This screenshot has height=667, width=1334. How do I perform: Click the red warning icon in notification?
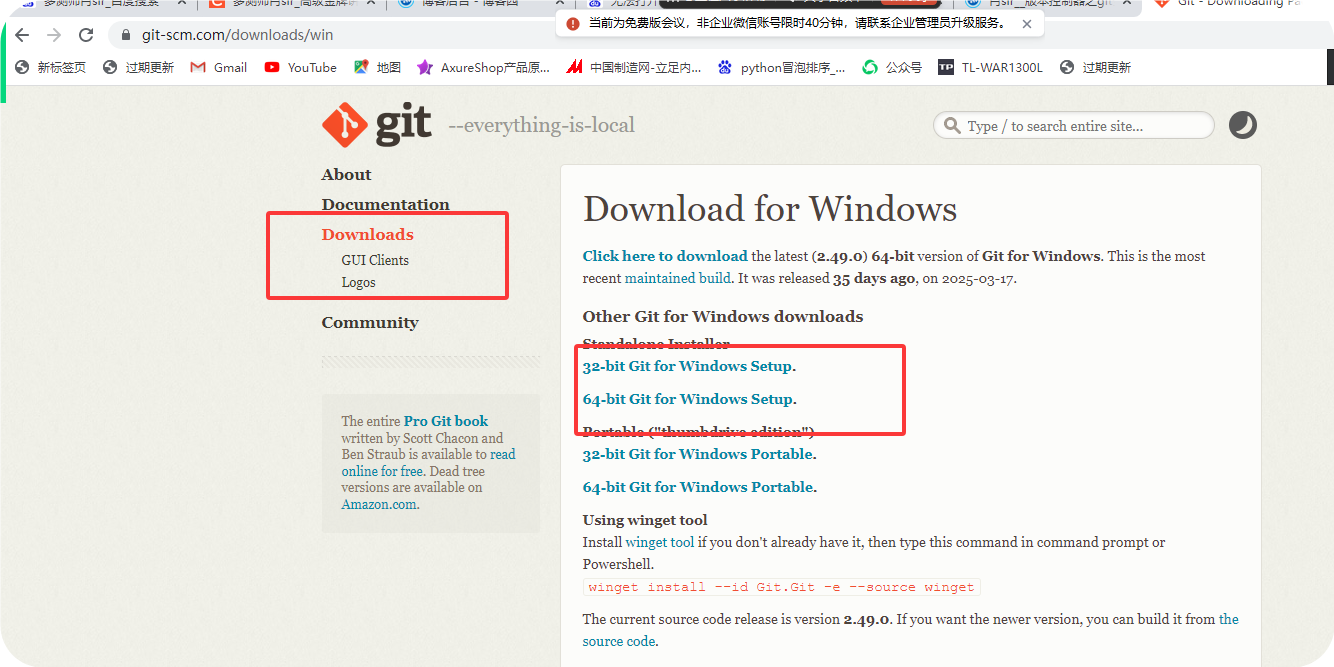572,23
